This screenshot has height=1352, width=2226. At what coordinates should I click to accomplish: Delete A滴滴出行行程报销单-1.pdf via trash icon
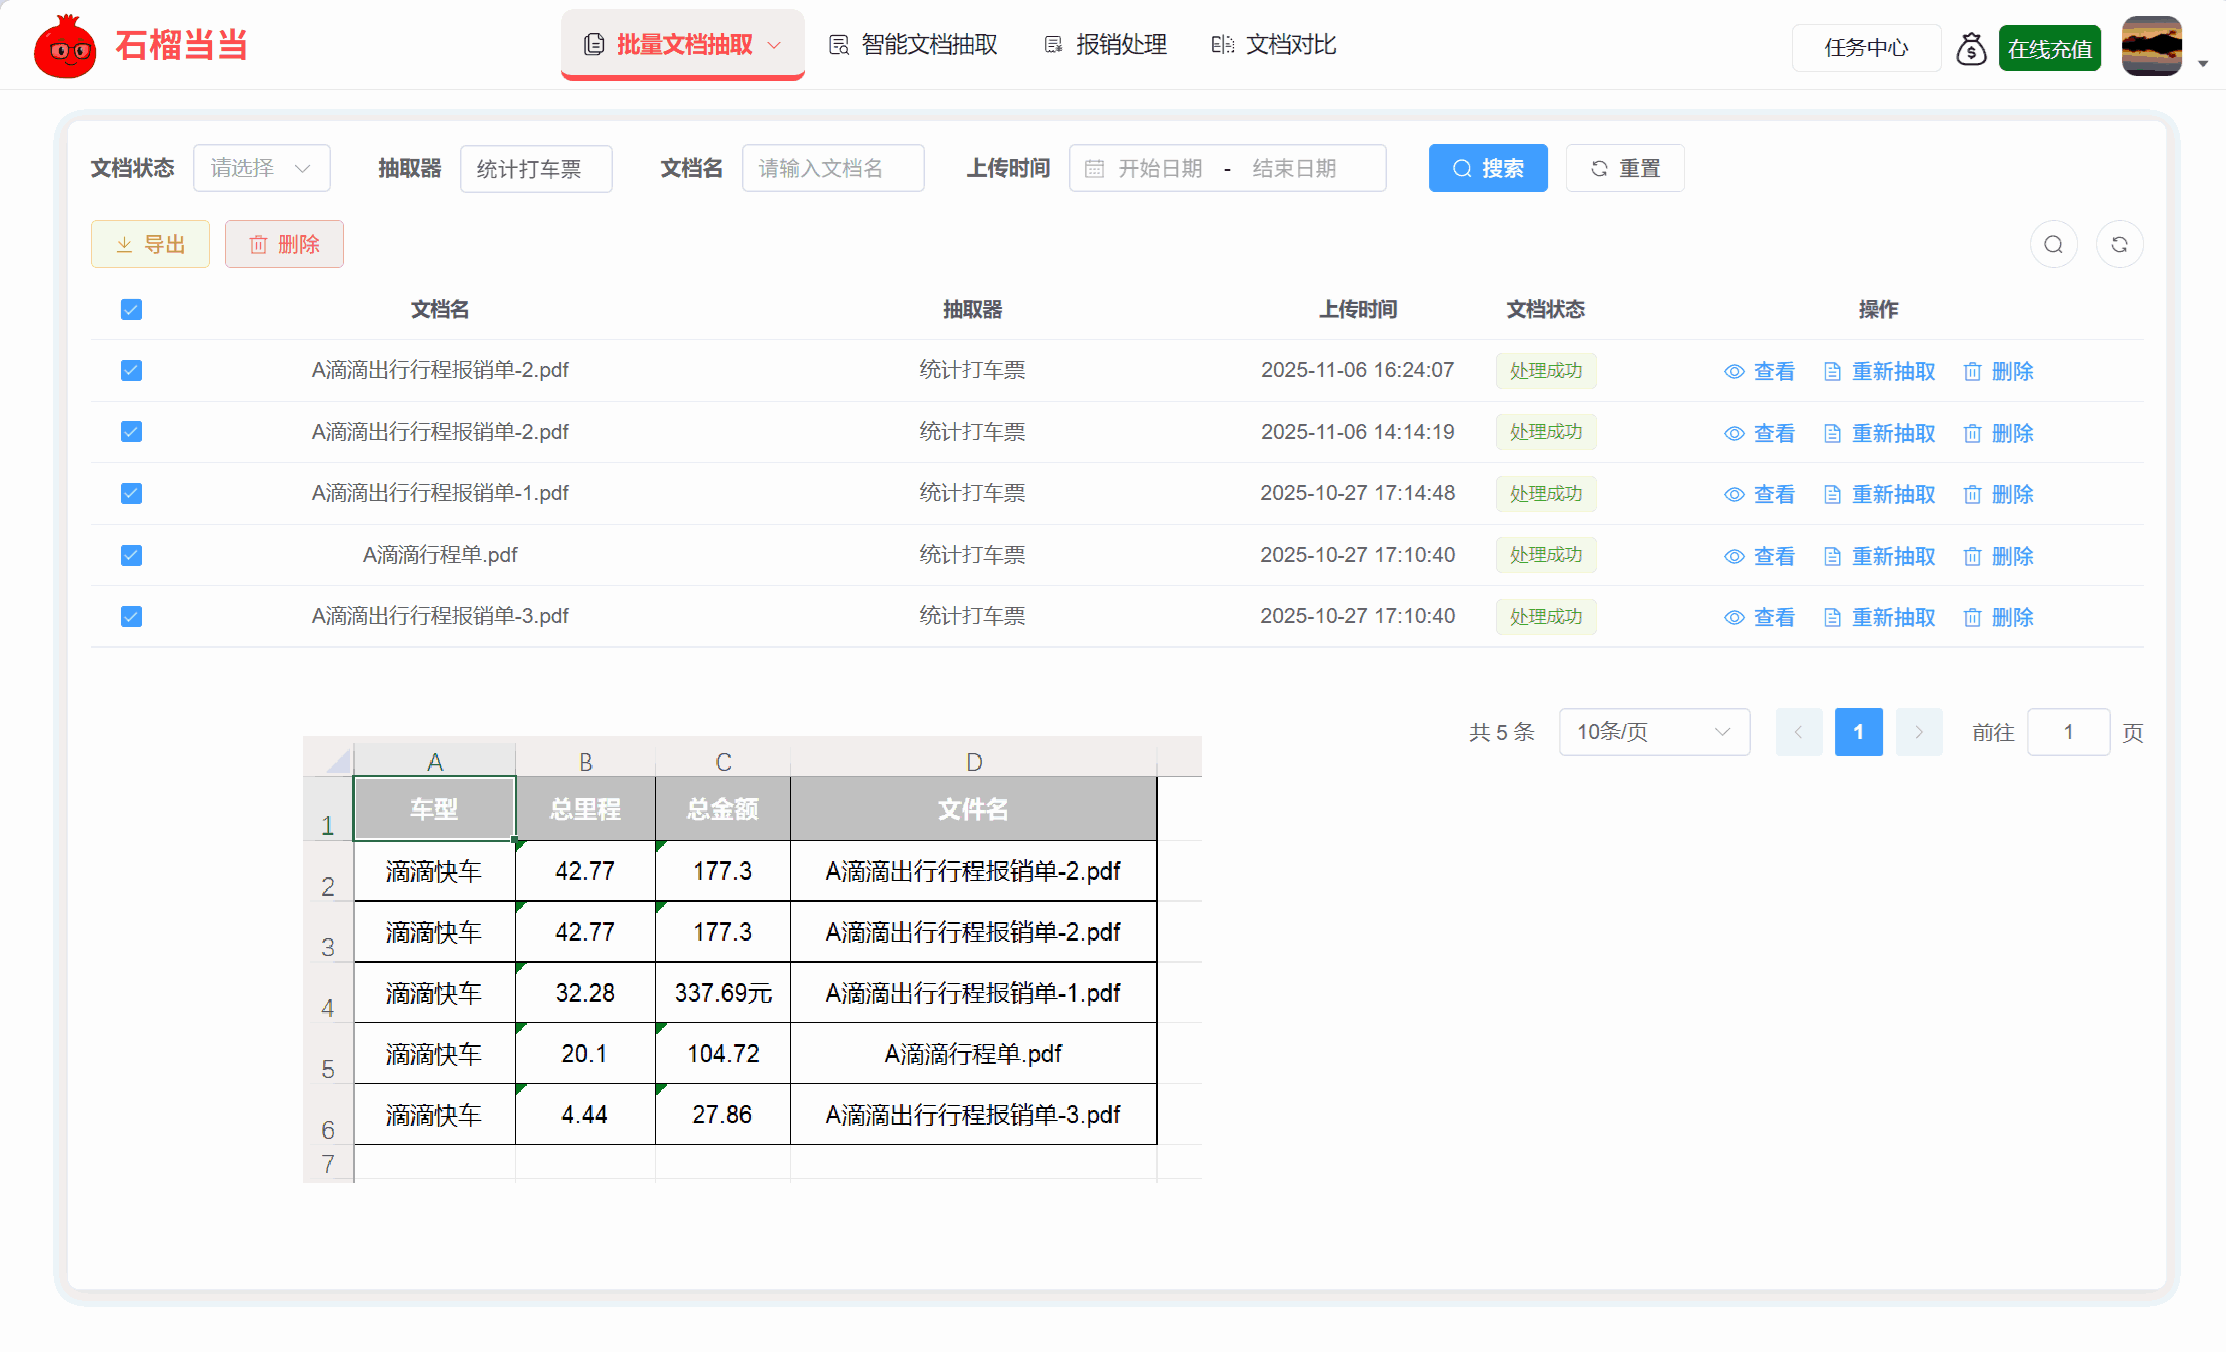1972,493
